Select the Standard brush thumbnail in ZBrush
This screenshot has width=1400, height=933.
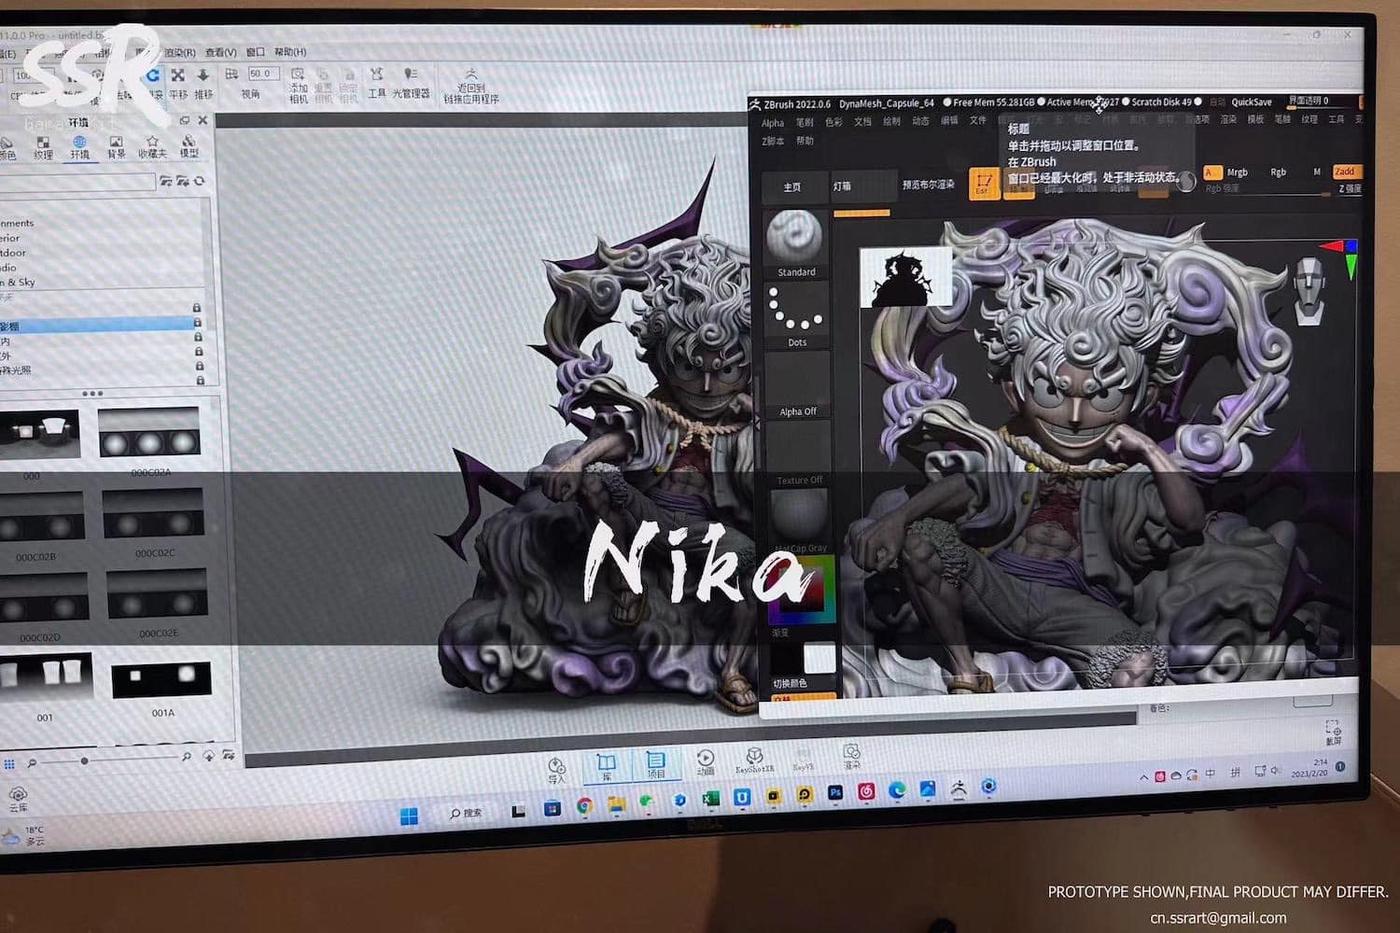pos(796,244)
